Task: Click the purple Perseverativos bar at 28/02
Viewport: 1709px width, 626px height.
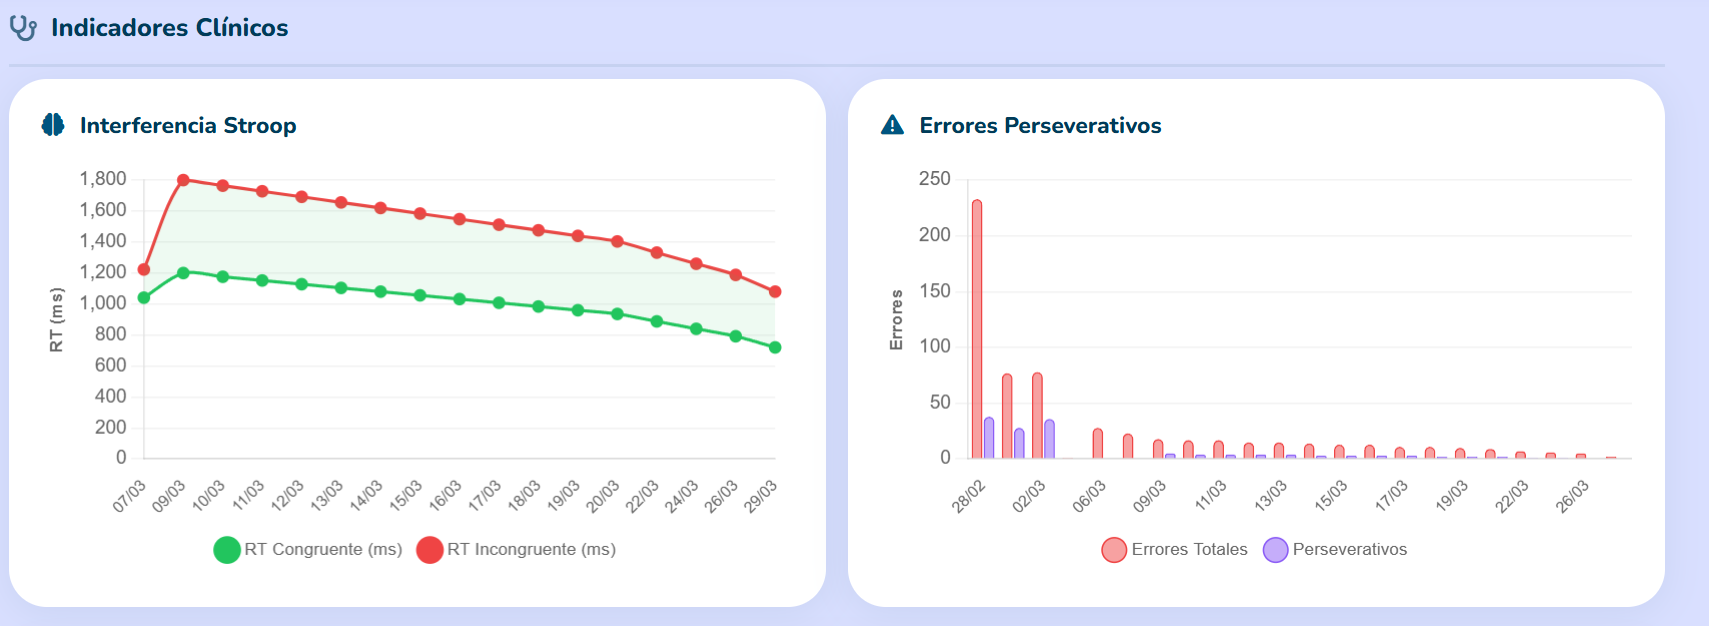Action: [989, 439]
